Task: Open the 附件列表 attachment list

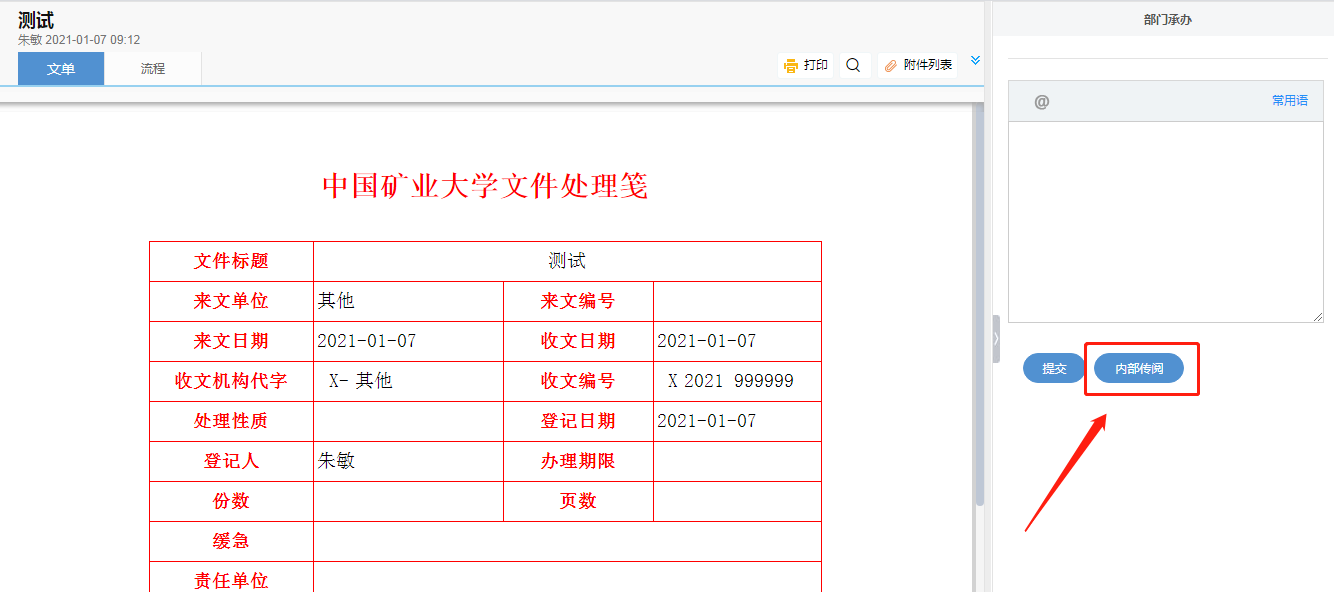Action: click(x=917, y=65)
